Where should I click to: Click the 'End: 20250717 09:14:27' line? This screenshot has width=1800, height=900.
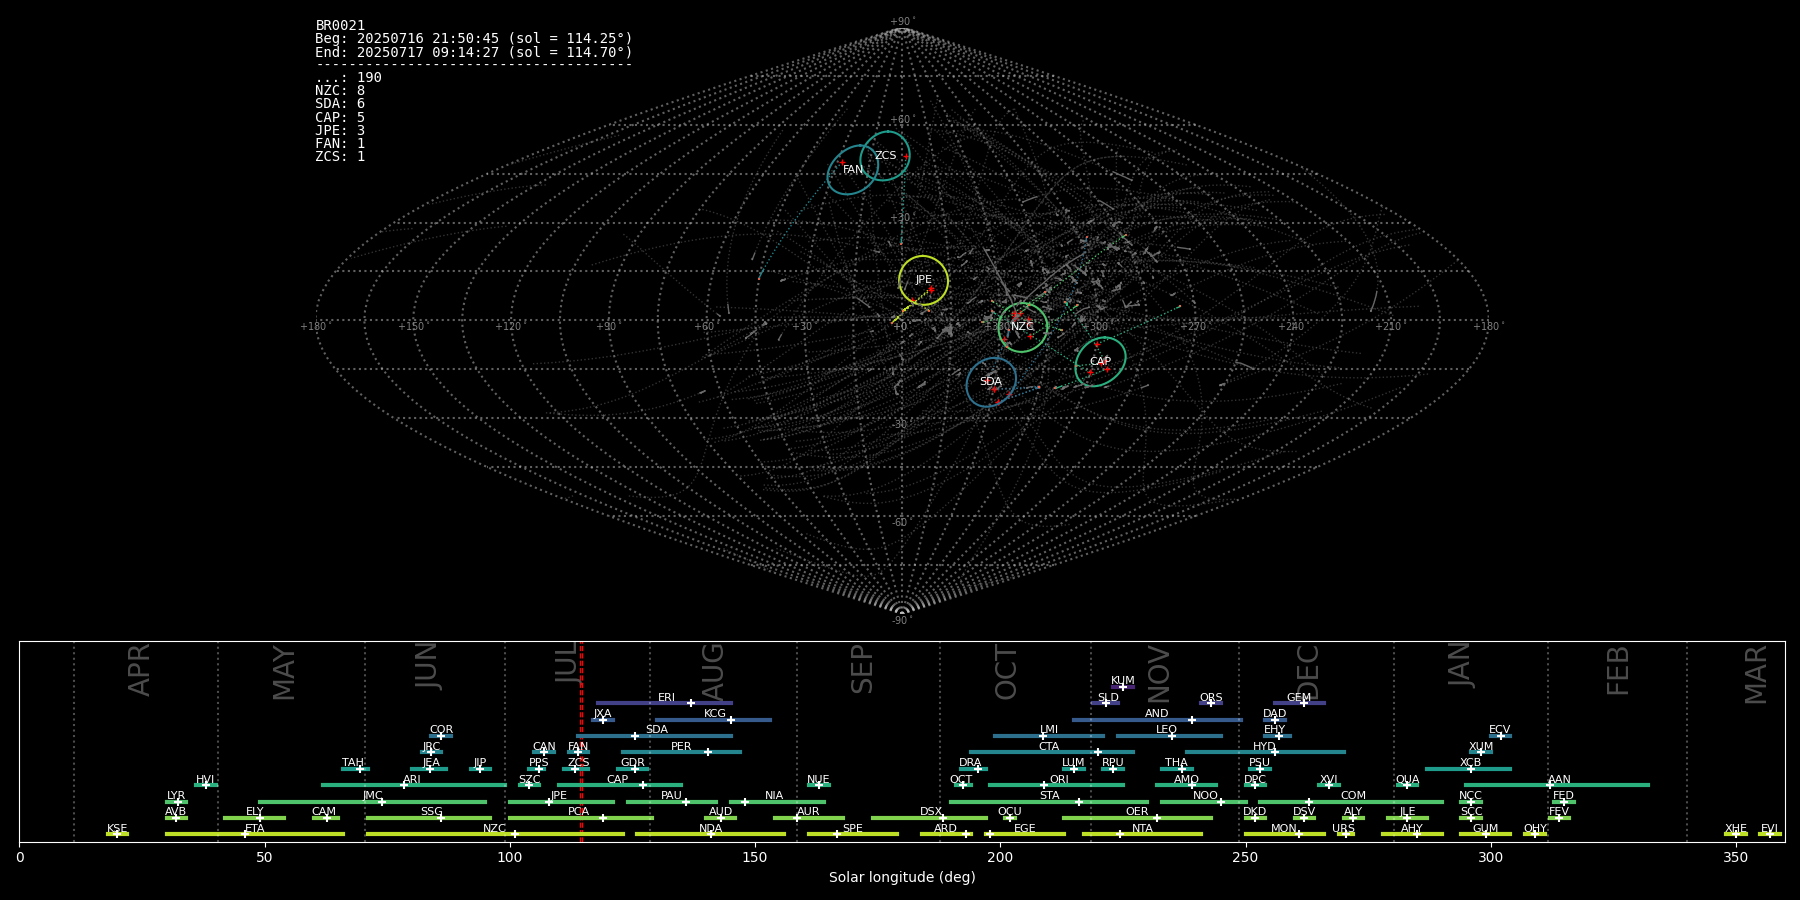473,52
